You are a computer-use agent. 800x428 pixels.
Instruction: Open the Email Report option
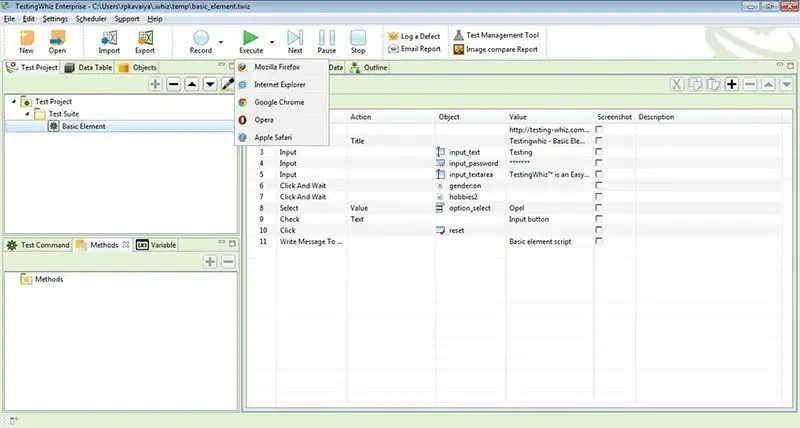(414, 49)
